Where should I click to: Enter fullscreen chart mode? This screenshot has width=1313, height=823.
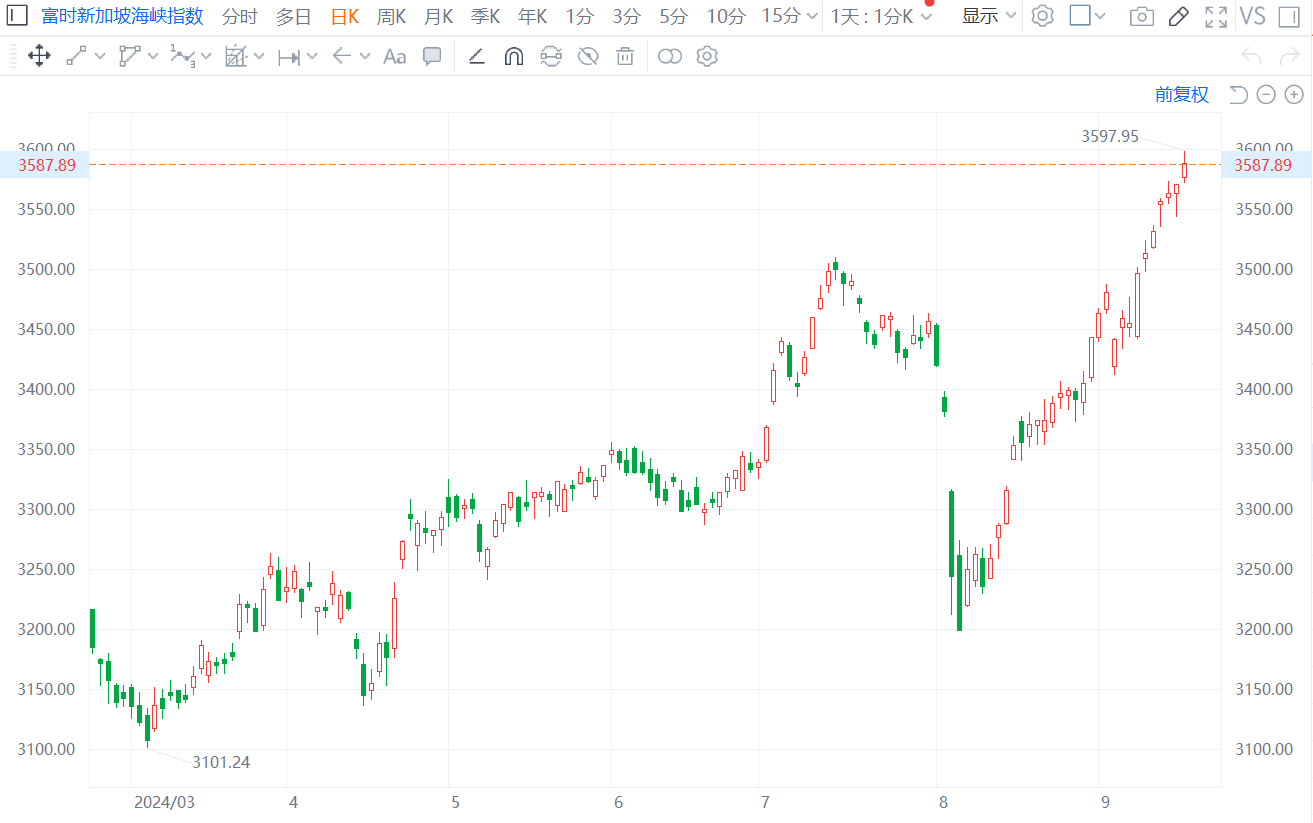[1216, 16]
